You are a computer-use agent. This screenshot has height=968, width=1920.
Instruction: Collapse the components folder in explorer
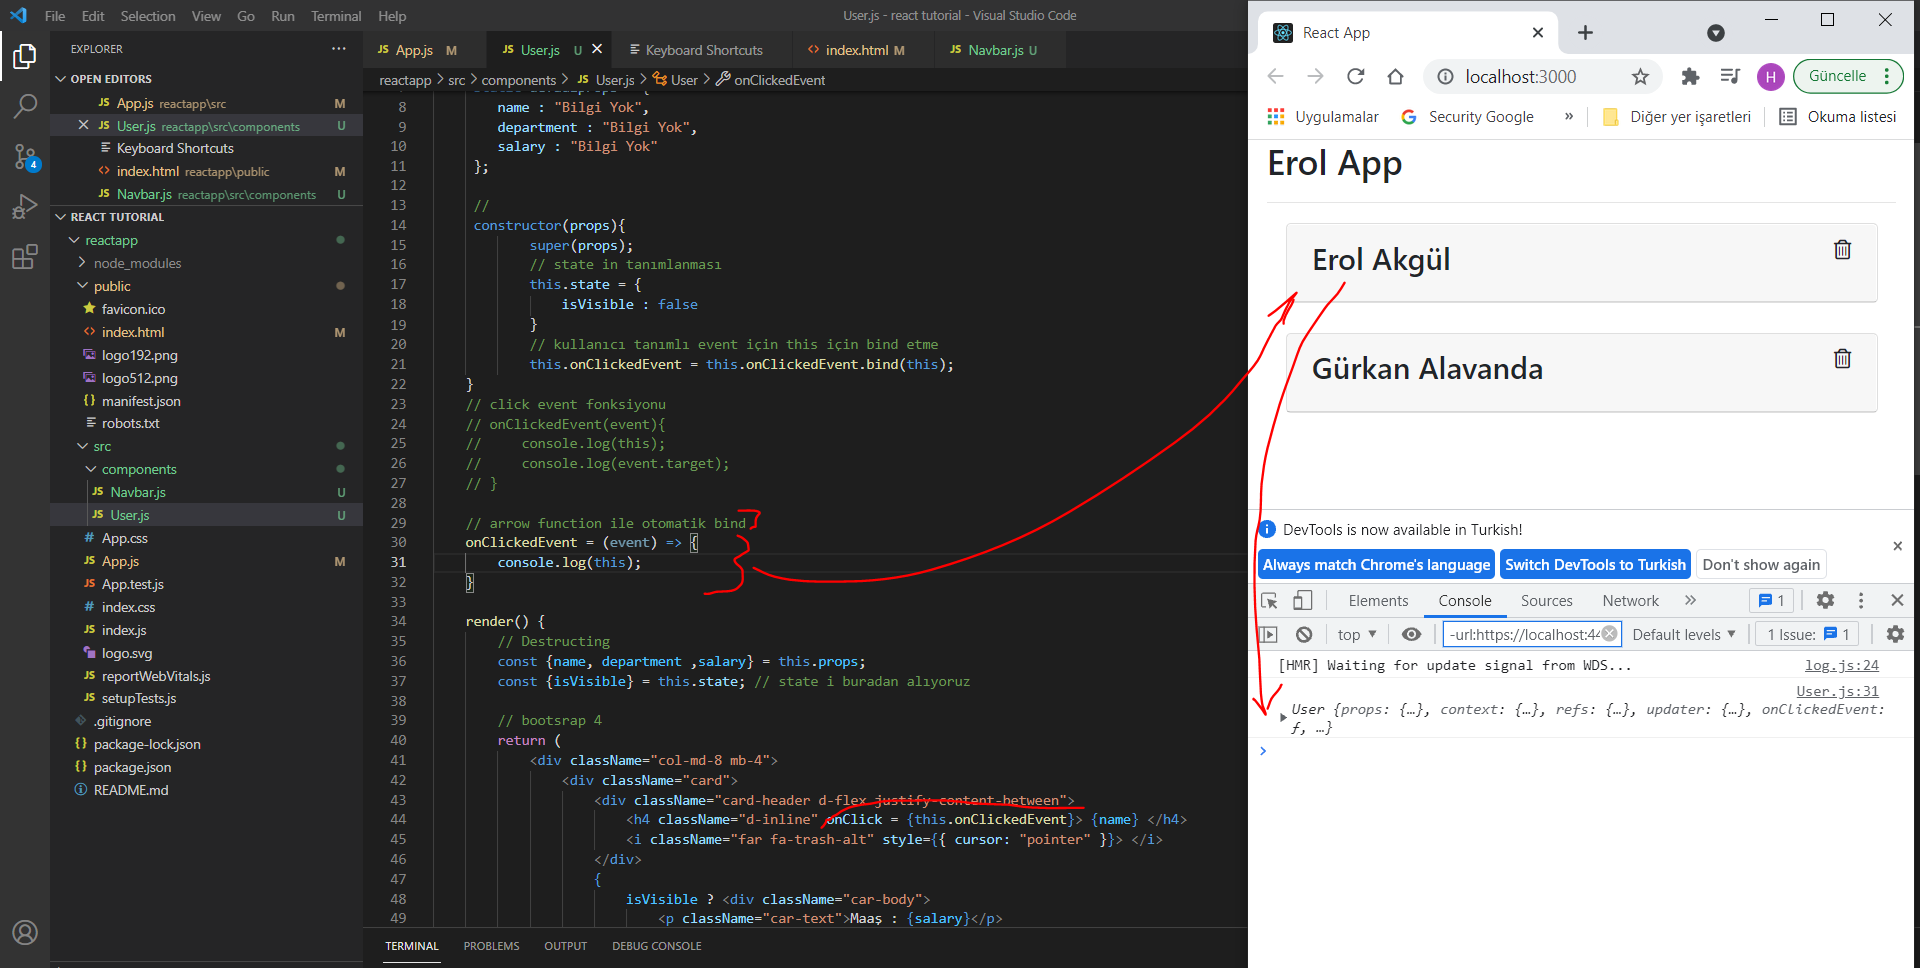(138, 469)
